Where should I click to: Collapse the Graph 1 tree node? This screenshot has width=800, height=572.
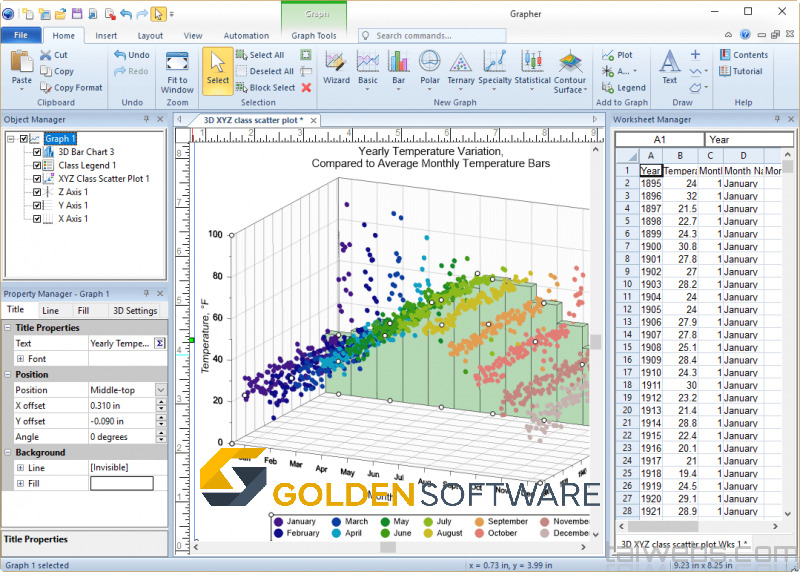[11, 139]
